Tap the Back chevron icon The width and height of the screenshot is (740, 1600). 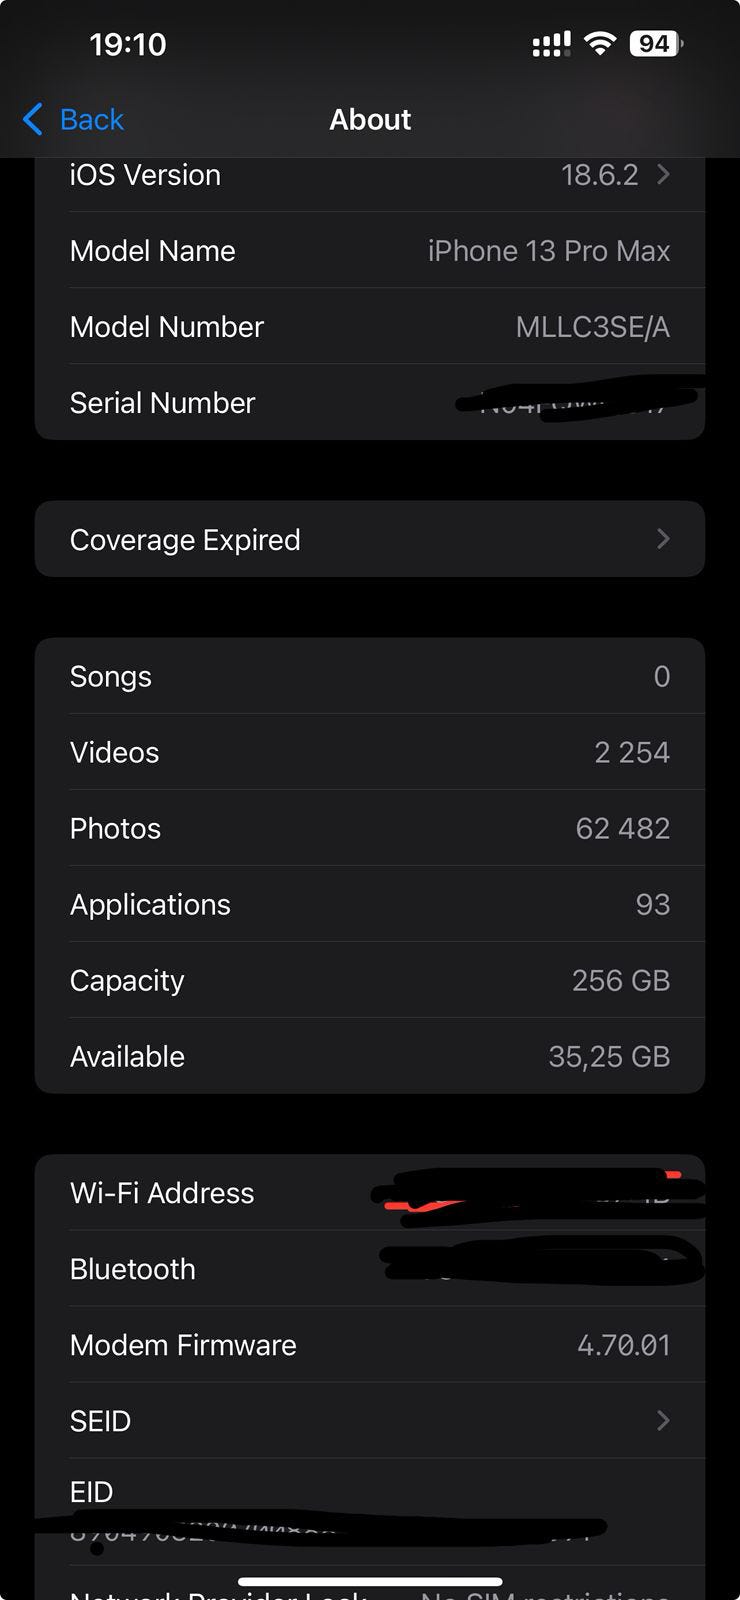(33, 119)
